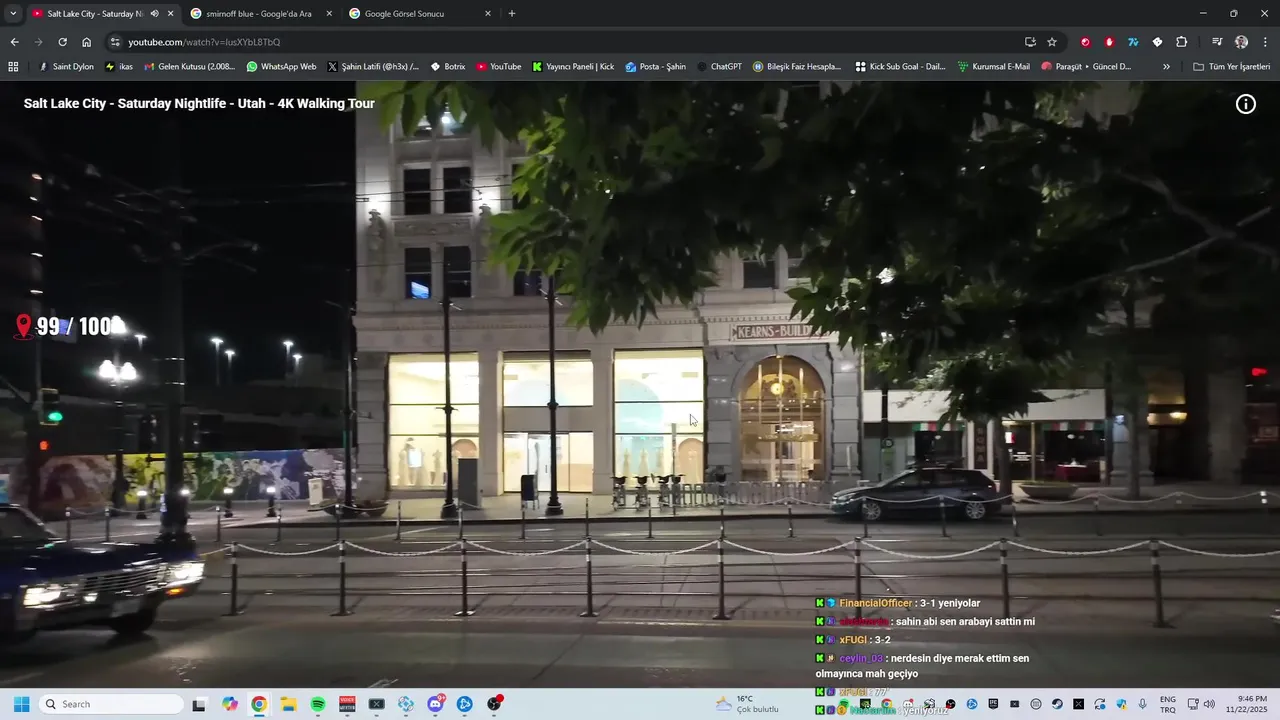Click the 'sahin abi sen arabayi sattin mi' message

pyautogui.click(x=925, y=622)
